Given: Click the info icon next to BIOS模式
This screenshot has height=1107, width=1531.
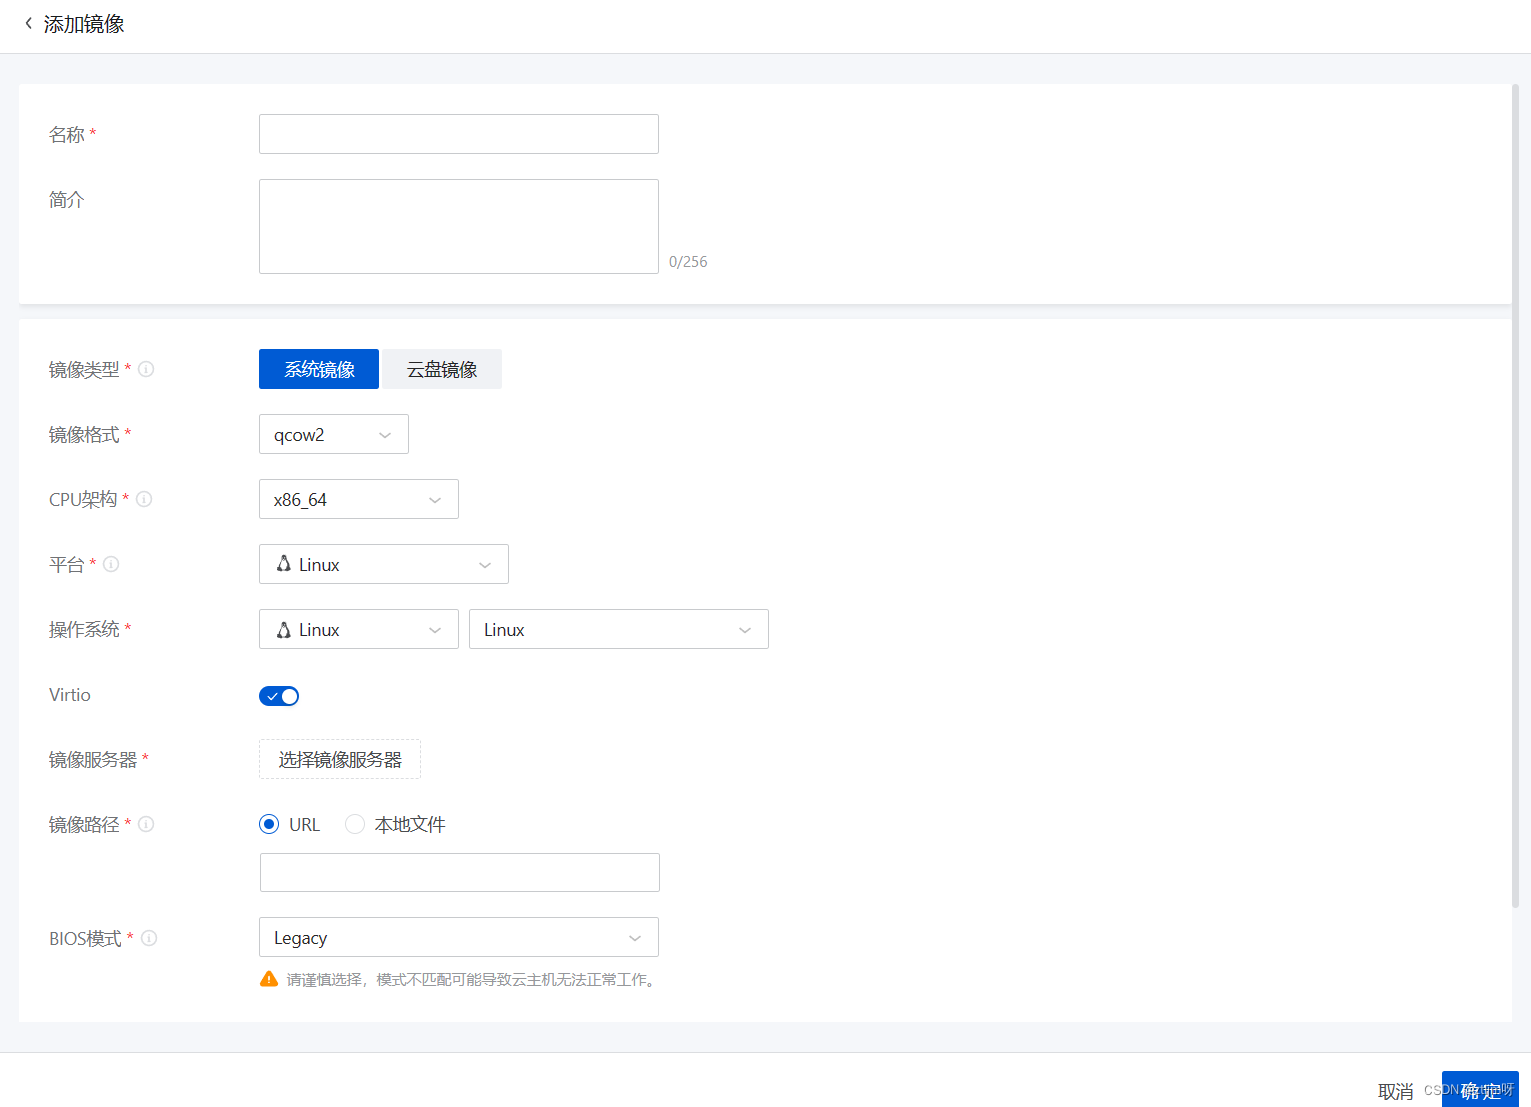Looking at the screenshot, I should click(x=150, y=938).
